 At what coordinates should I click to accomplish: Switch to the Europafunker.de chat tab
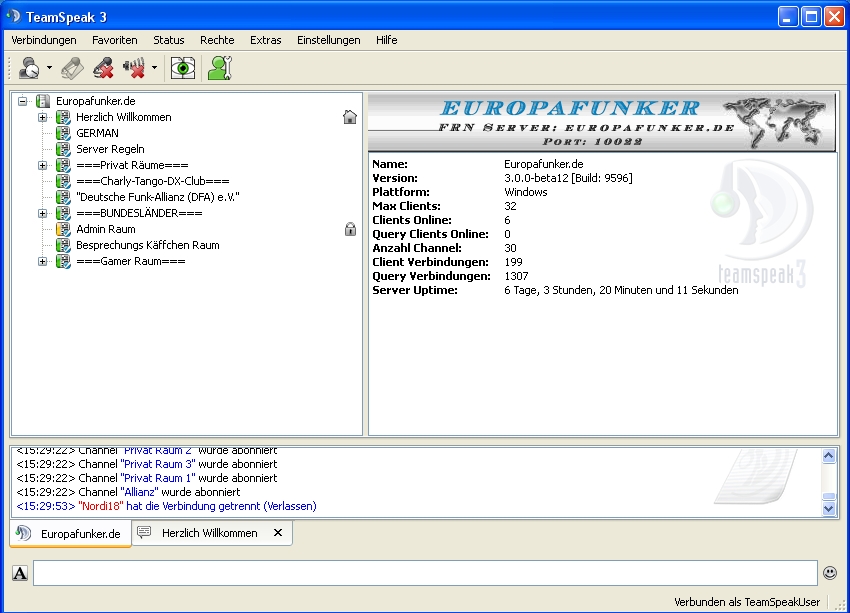[x=70, y=534]
